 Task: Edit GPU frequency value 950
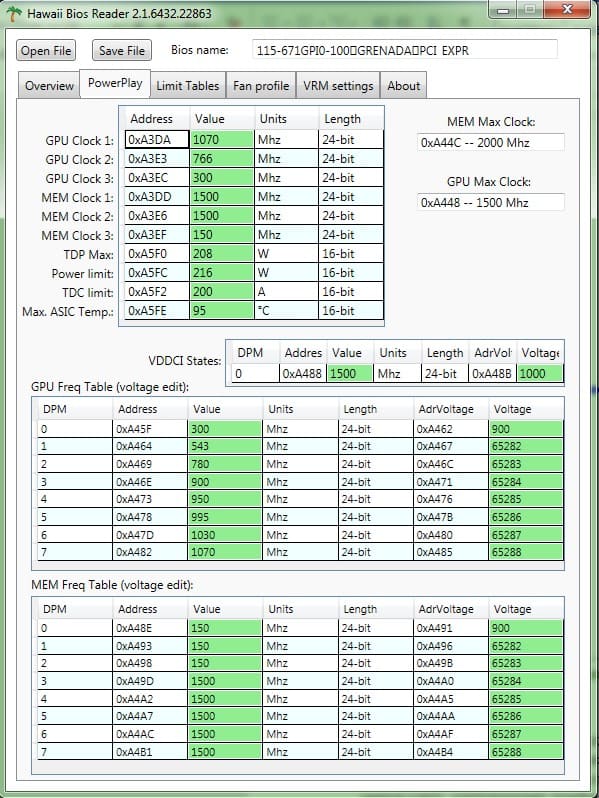click(224, 499)
